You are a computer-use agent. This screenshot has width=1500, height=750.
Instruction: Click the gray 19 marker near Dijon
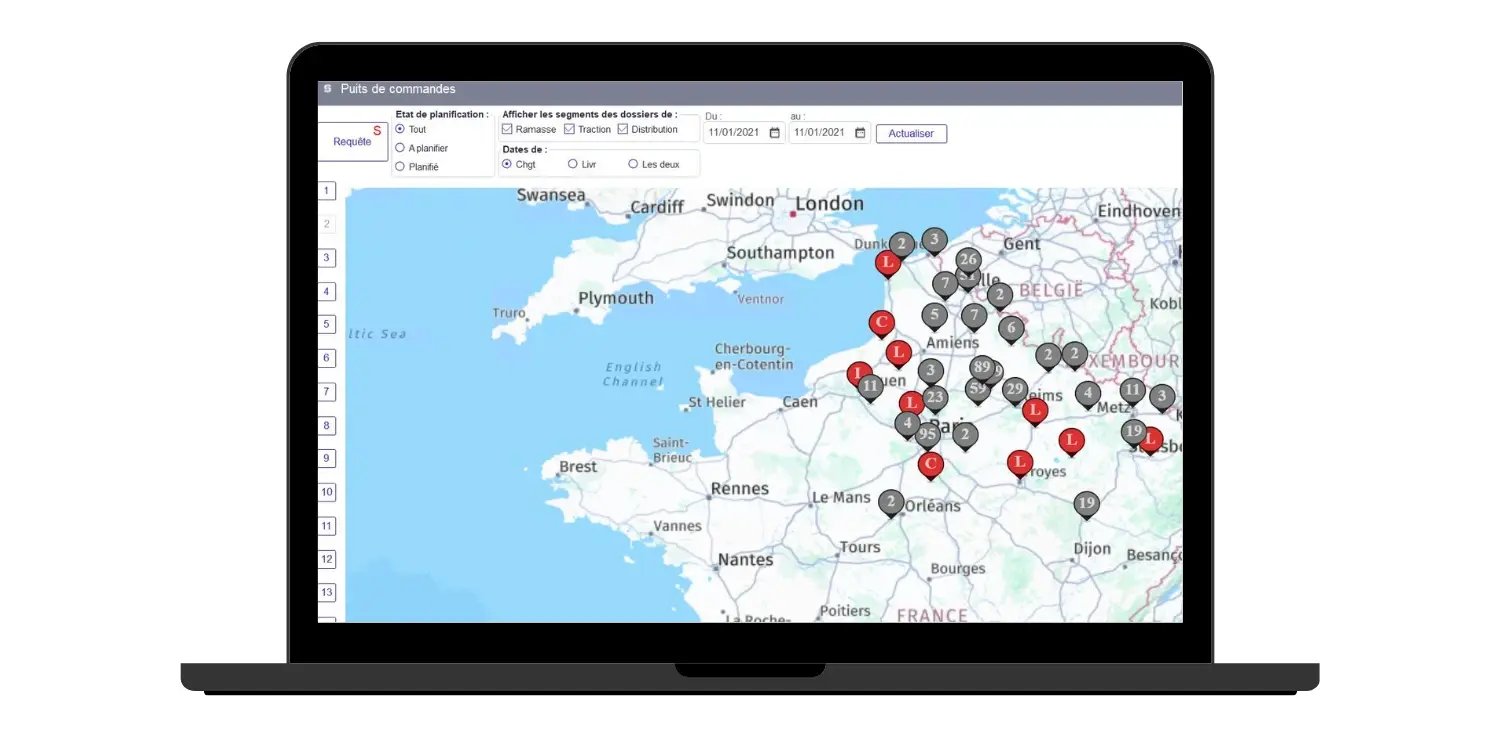(x=1086, y=503)
